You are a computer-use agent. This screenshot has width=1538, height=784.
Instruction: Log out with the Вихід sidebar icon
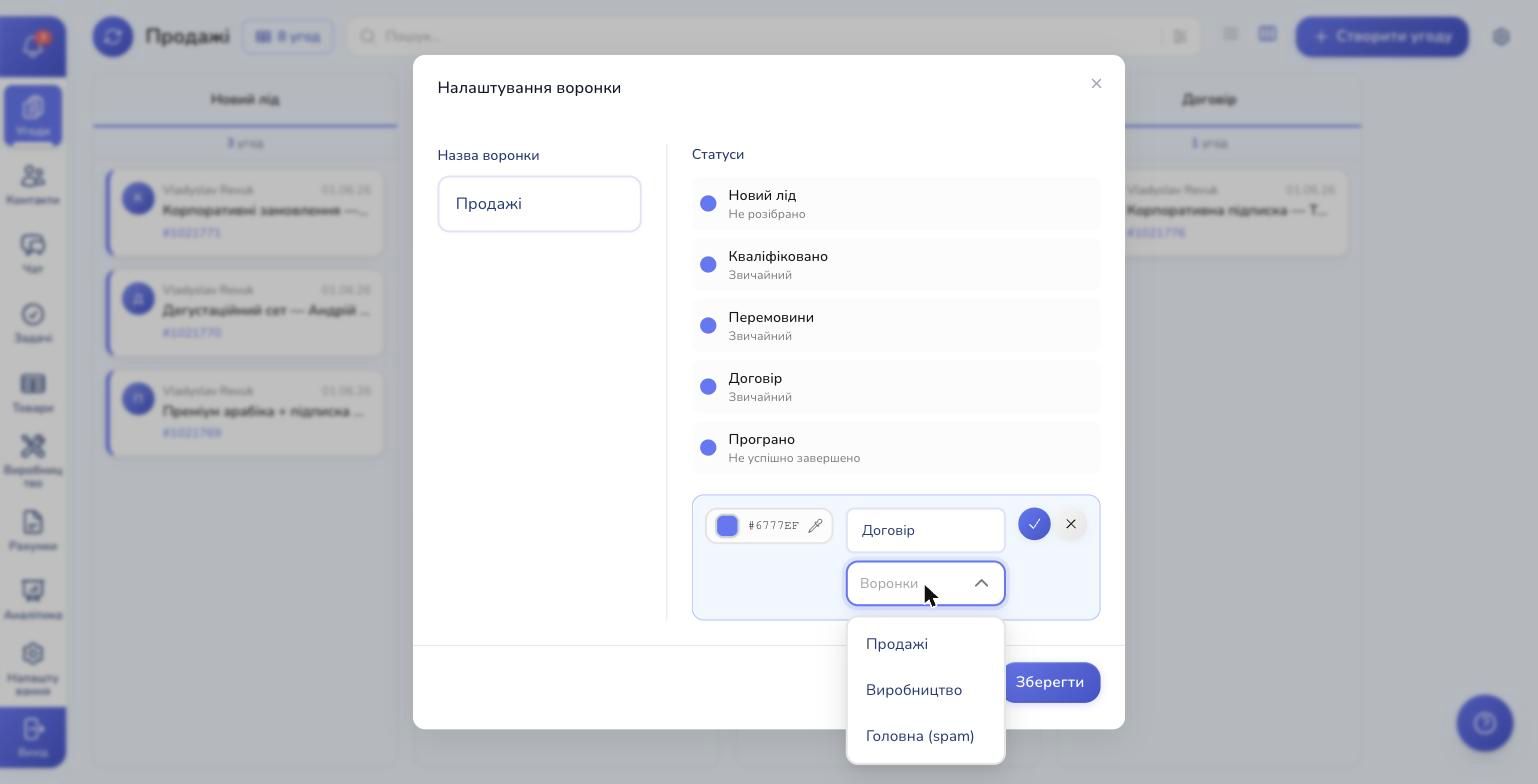click(33, 737)
